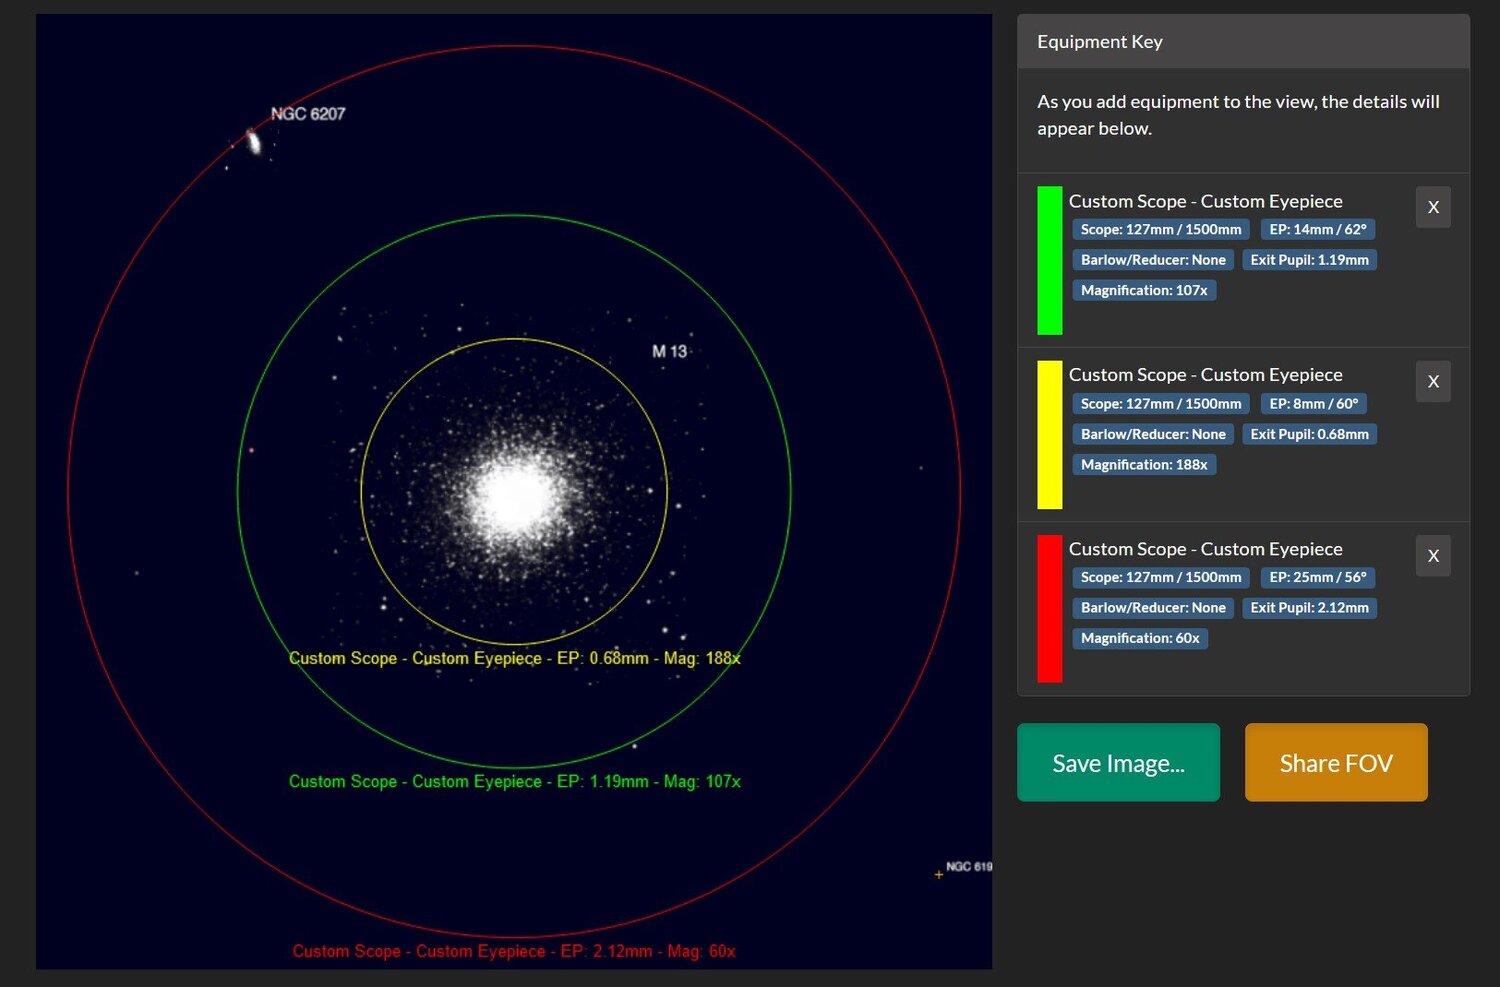The height and width of the screenshot is (987, 1500).
Task: Click the yellow color swatch
Action: (x=1050, y=434)
